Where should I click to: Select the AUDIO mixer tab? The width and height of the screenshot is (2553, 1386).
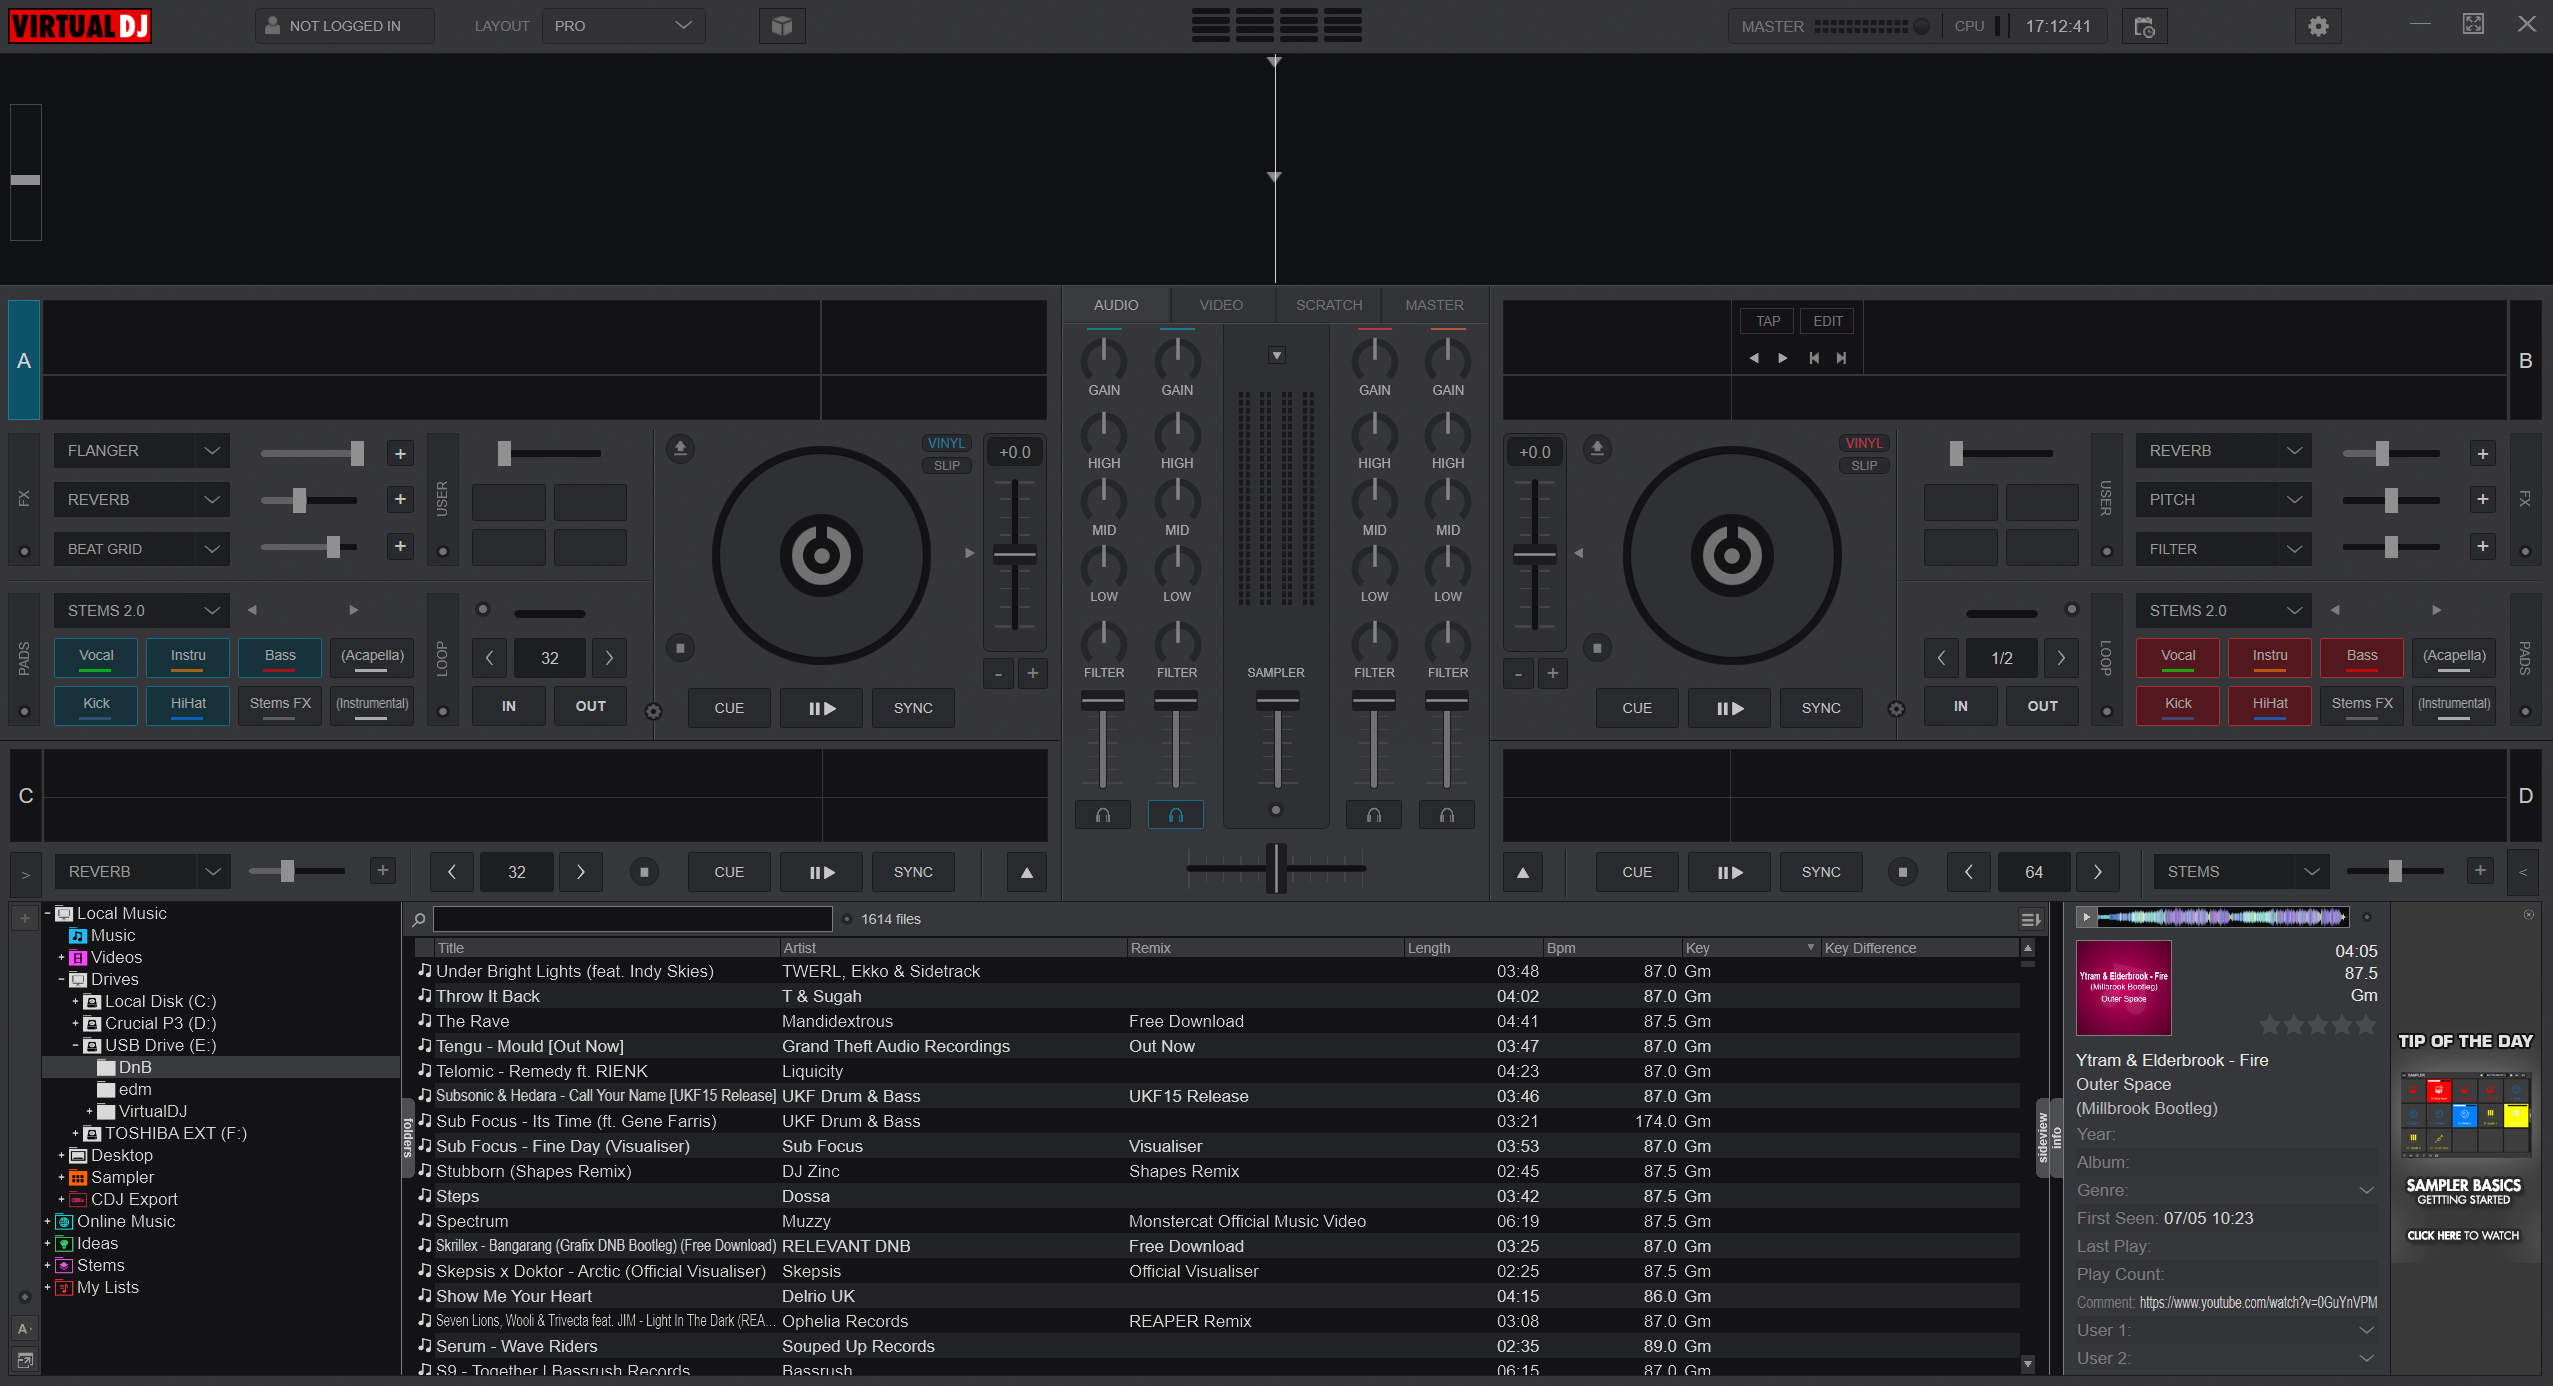[1116, 305]
